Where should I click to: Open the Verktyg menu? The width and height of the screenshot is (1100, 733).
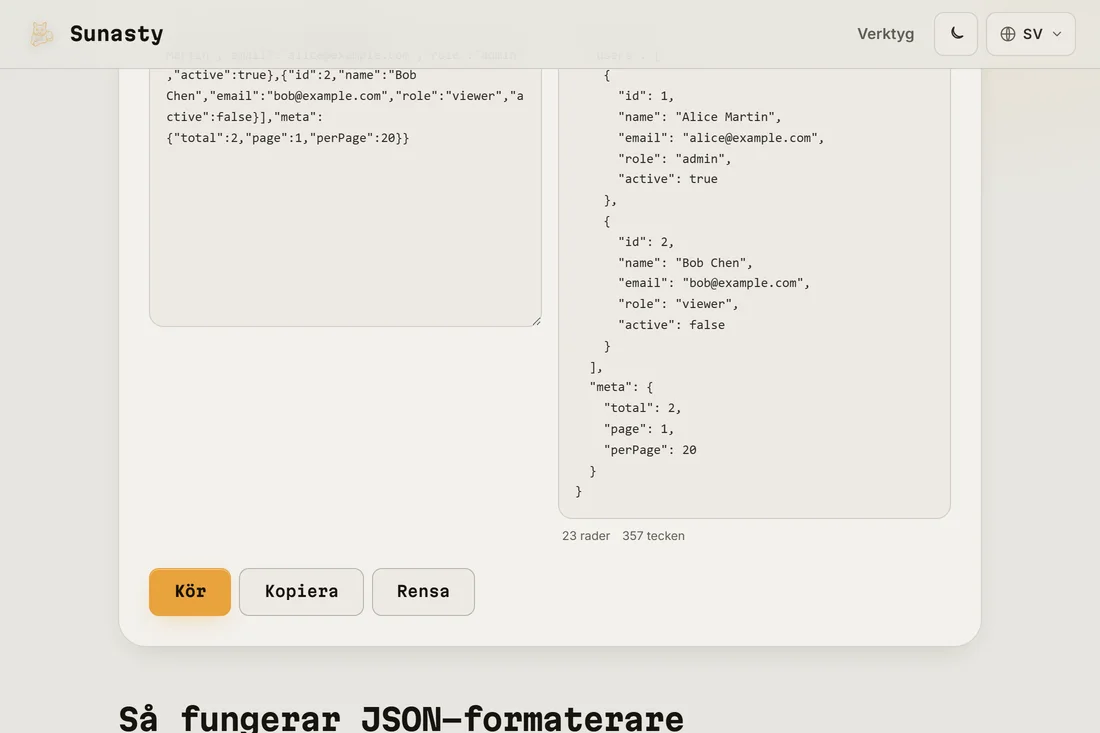pos(885,34)
